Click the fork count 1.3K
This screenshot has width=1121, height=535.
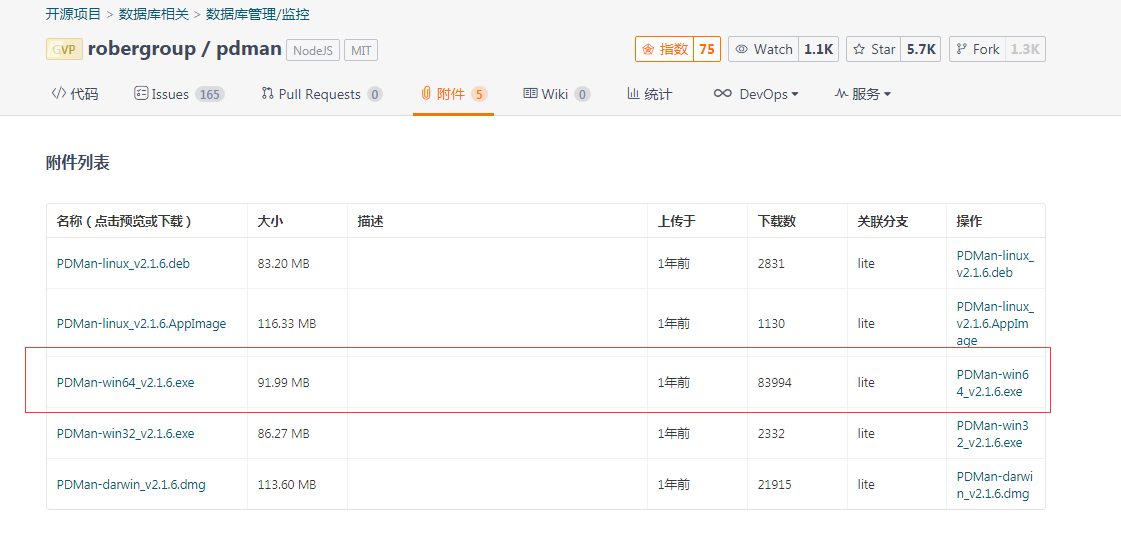(x=1025, y=49)
